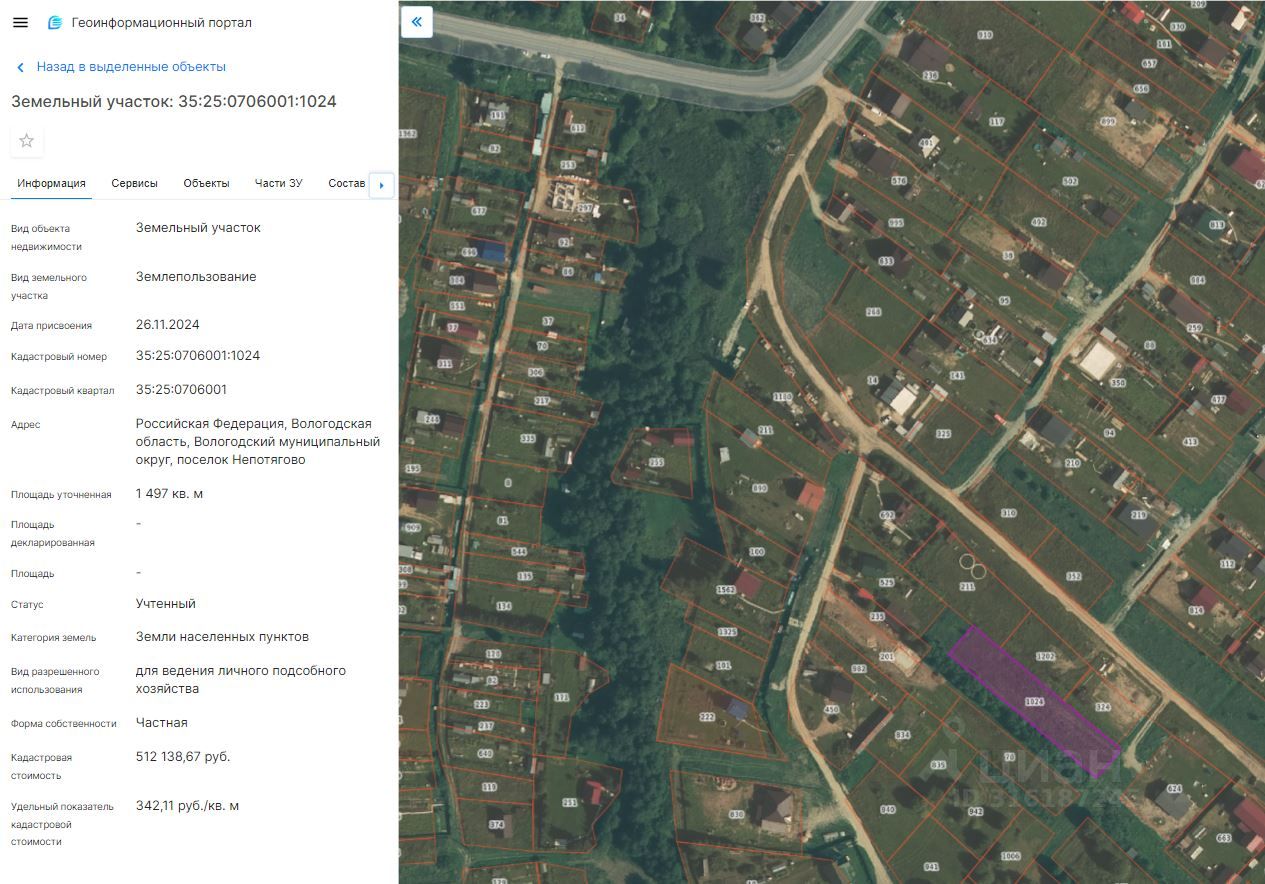Click the geoportal logo icon
The image size is (1265, 884).
(55, 22)
